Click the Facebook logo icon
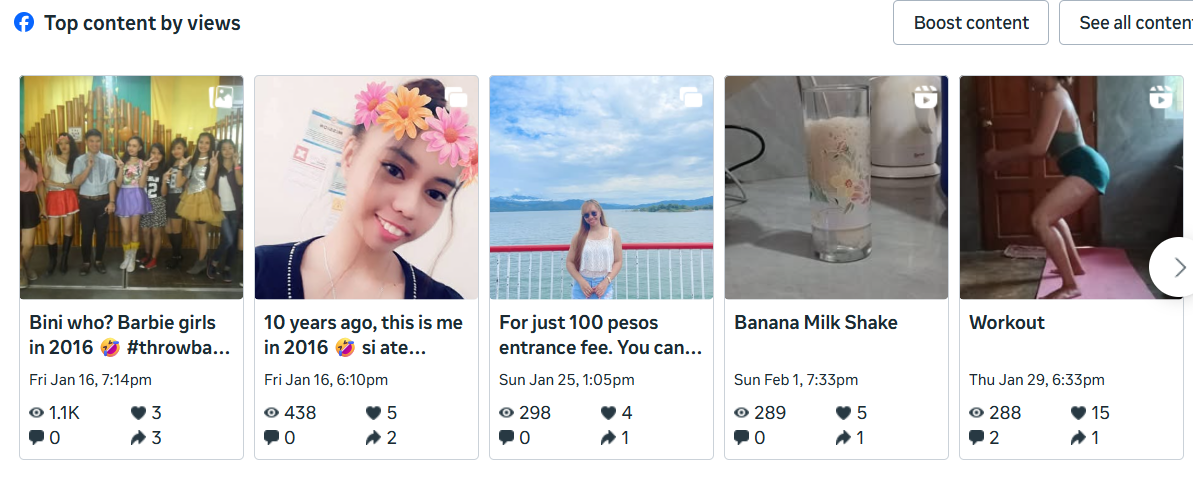 tap(24, 22)
